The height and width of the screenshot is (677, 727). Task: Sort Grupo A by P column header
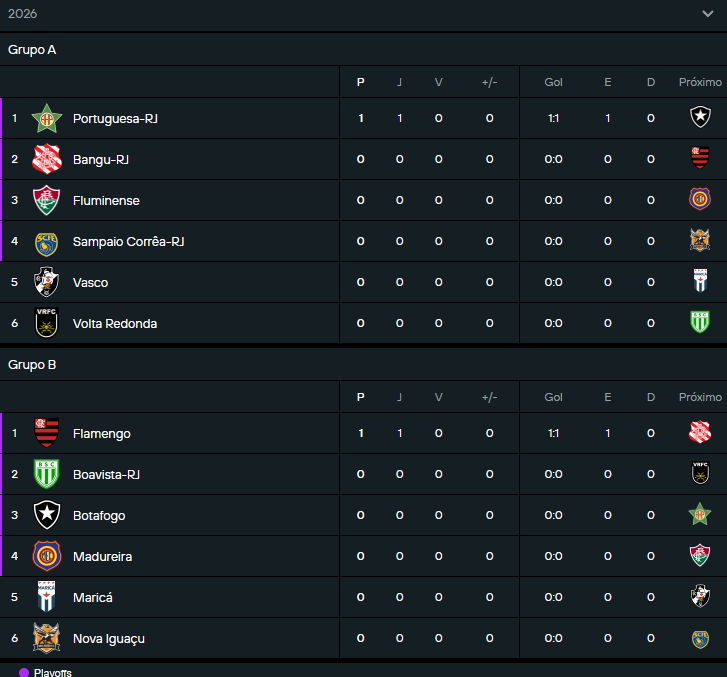pos(360,82)
